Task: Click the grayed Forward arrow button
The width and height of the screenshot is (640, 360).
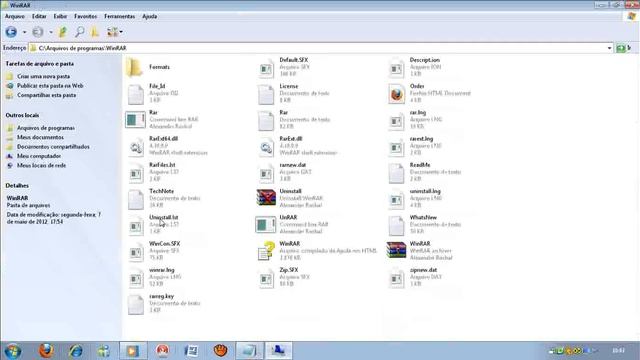Action: click(38, 32)
